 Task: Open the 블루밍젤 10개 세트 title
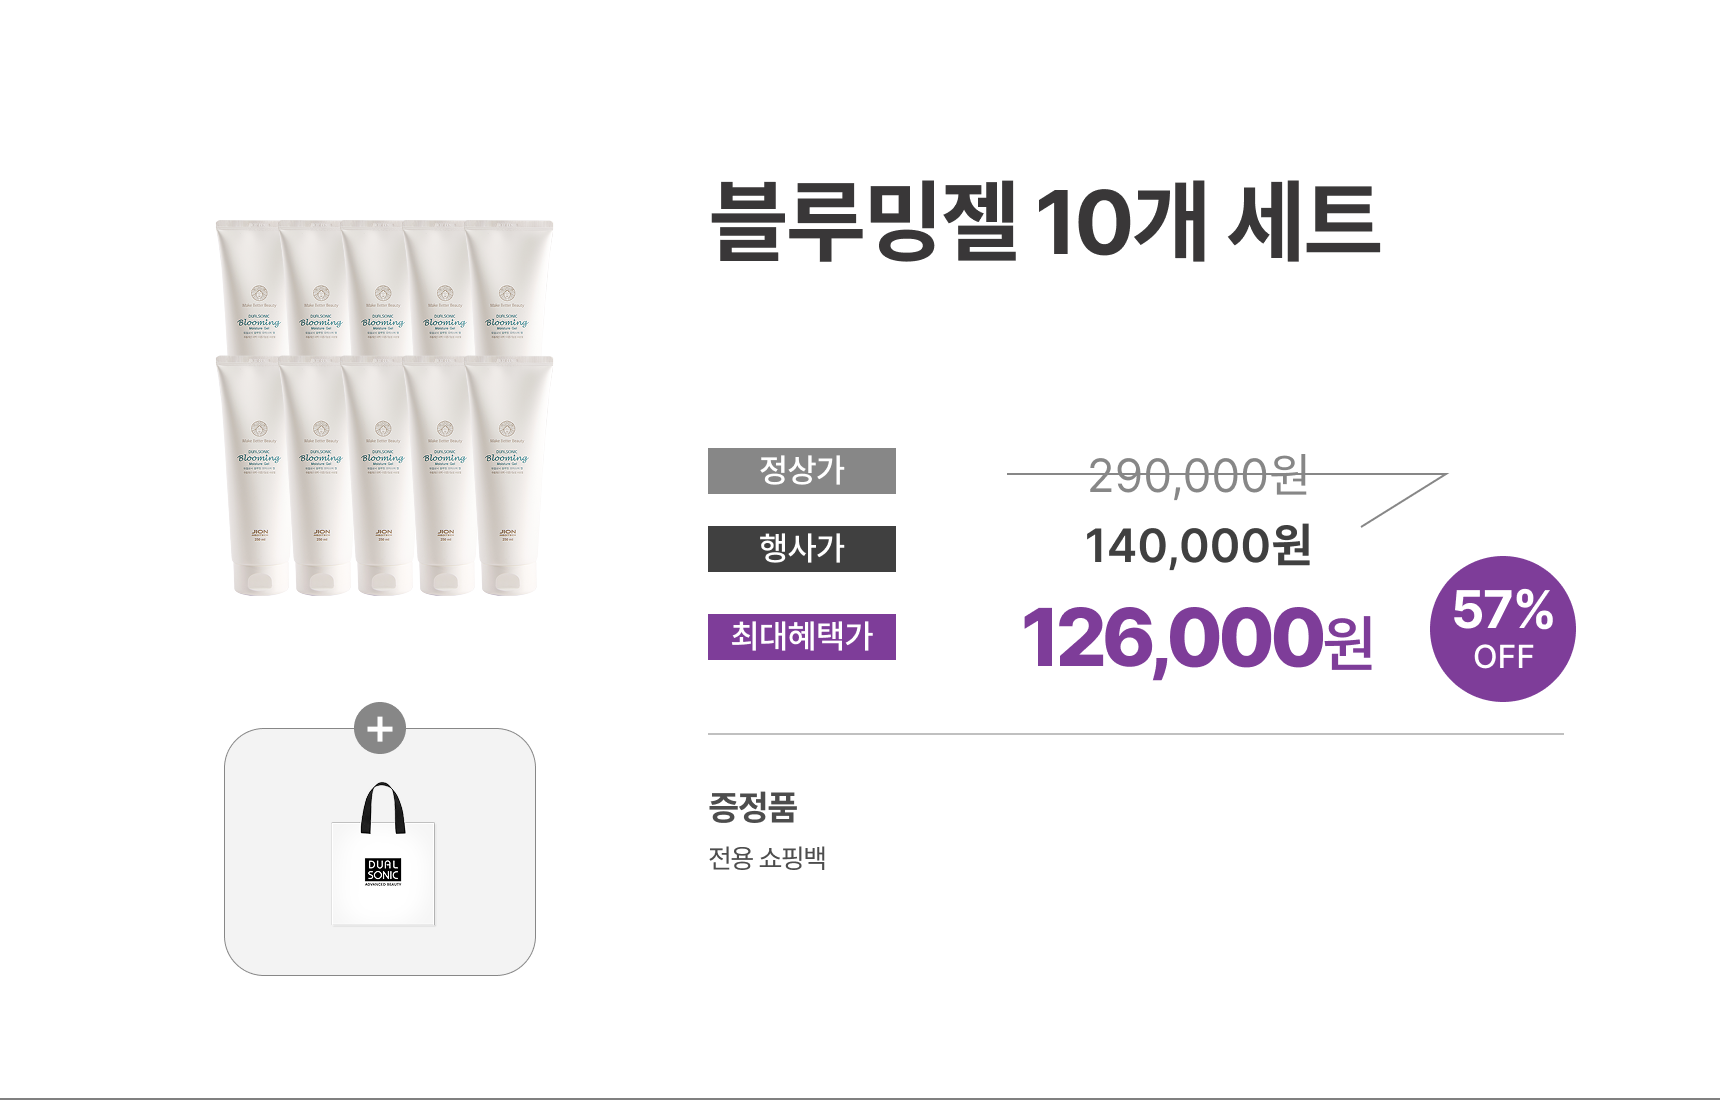tap(1044, 221)
